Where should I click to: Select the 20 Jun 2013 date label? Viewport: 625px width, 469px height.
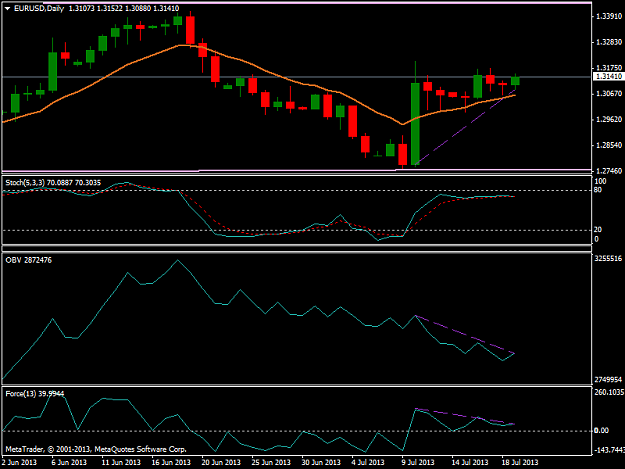[x=221, y=462]
